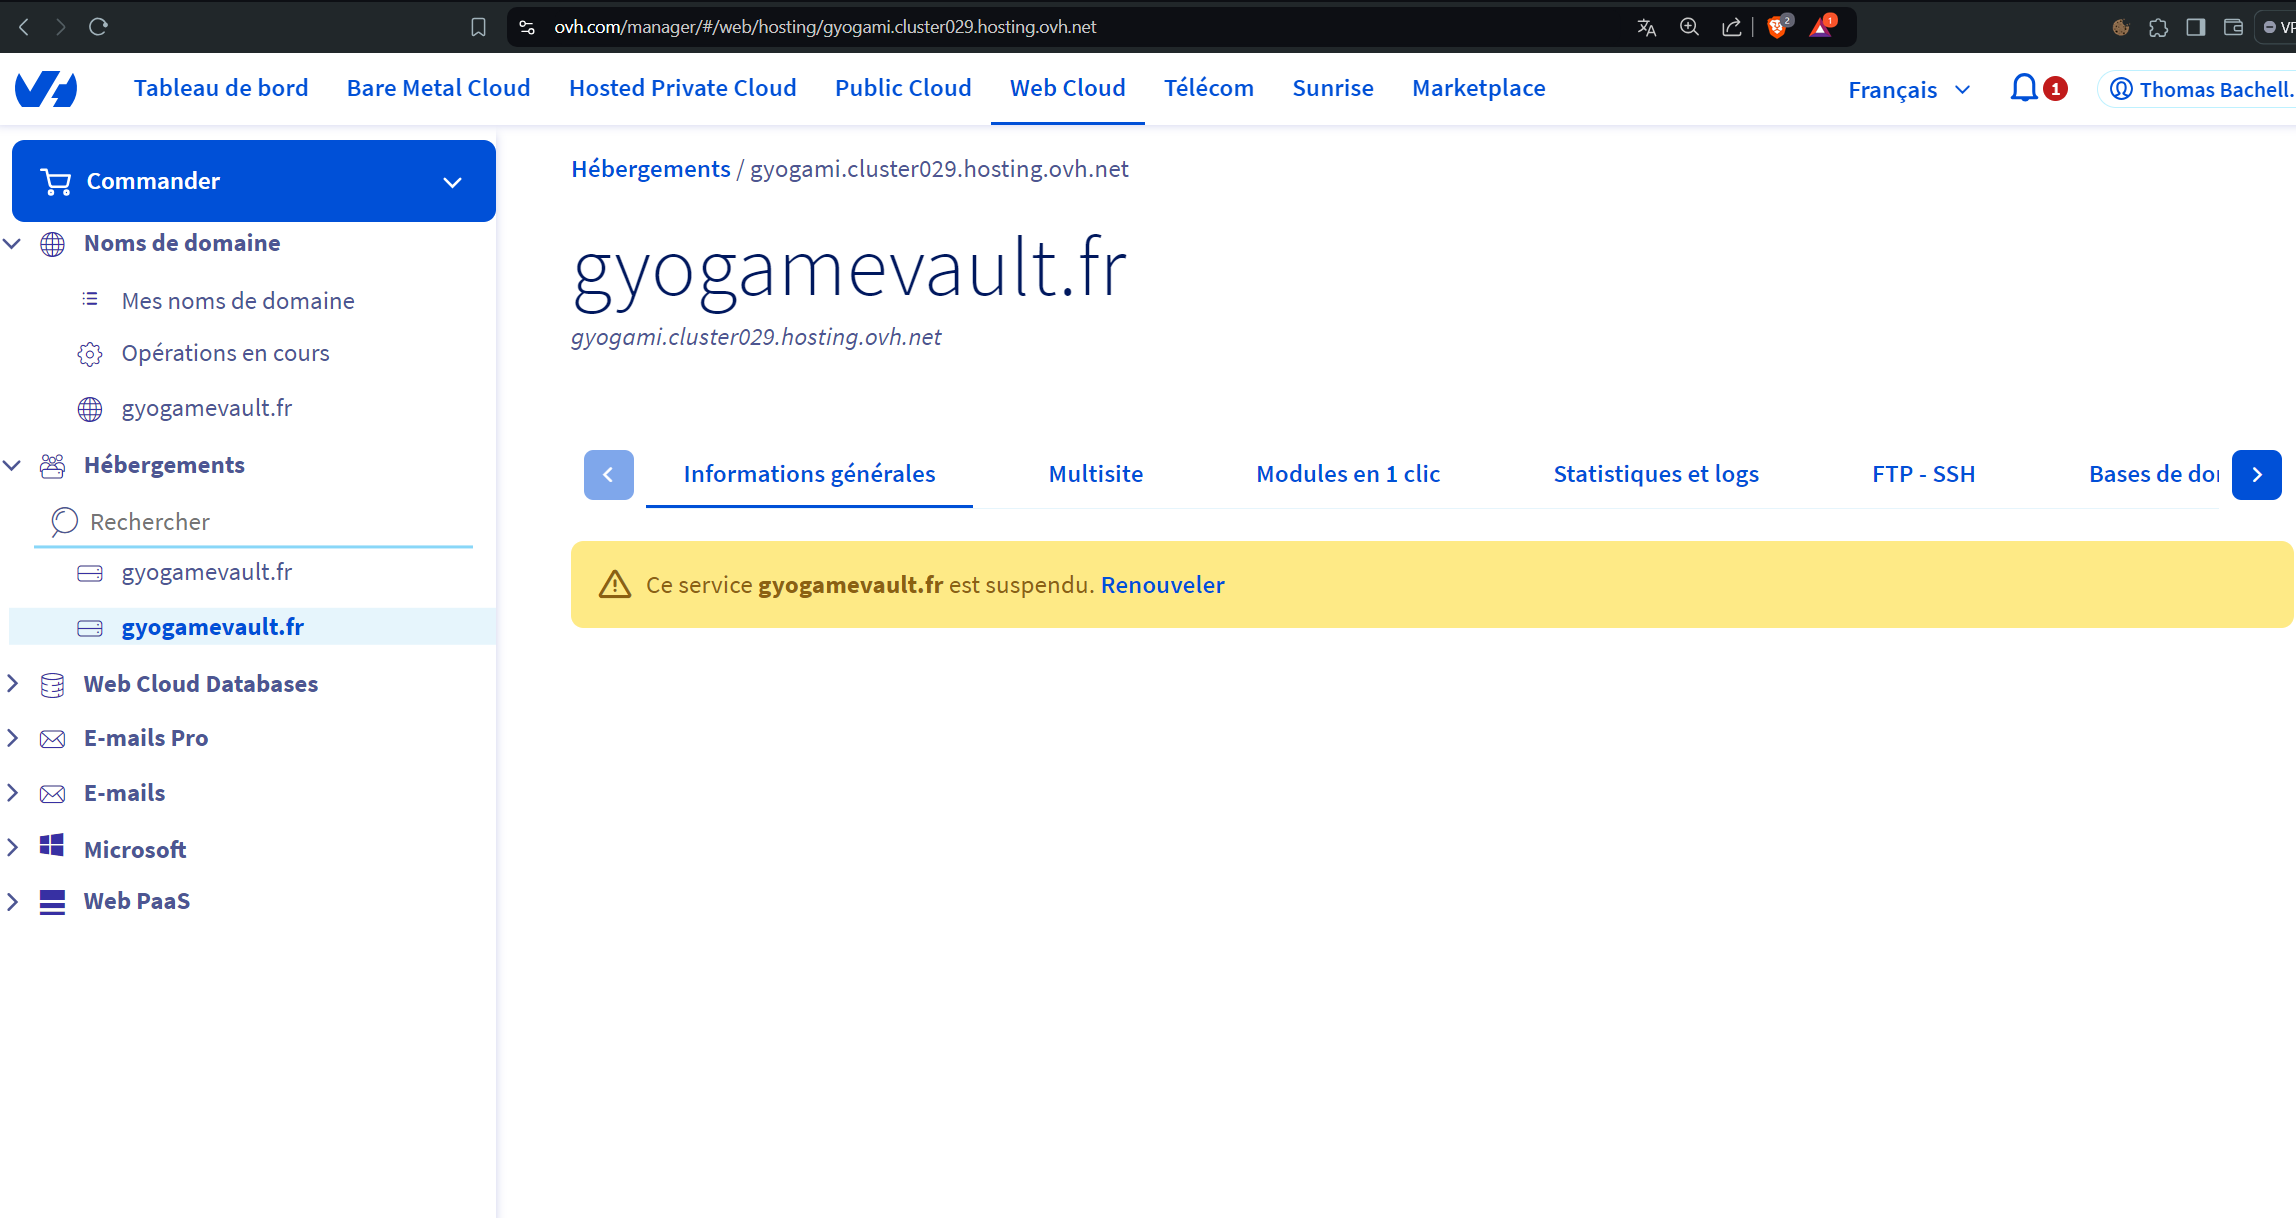Viewport: 2296px width, 1218px height.
Task: Click the OVH logo icon
Action: pos(46,89)
